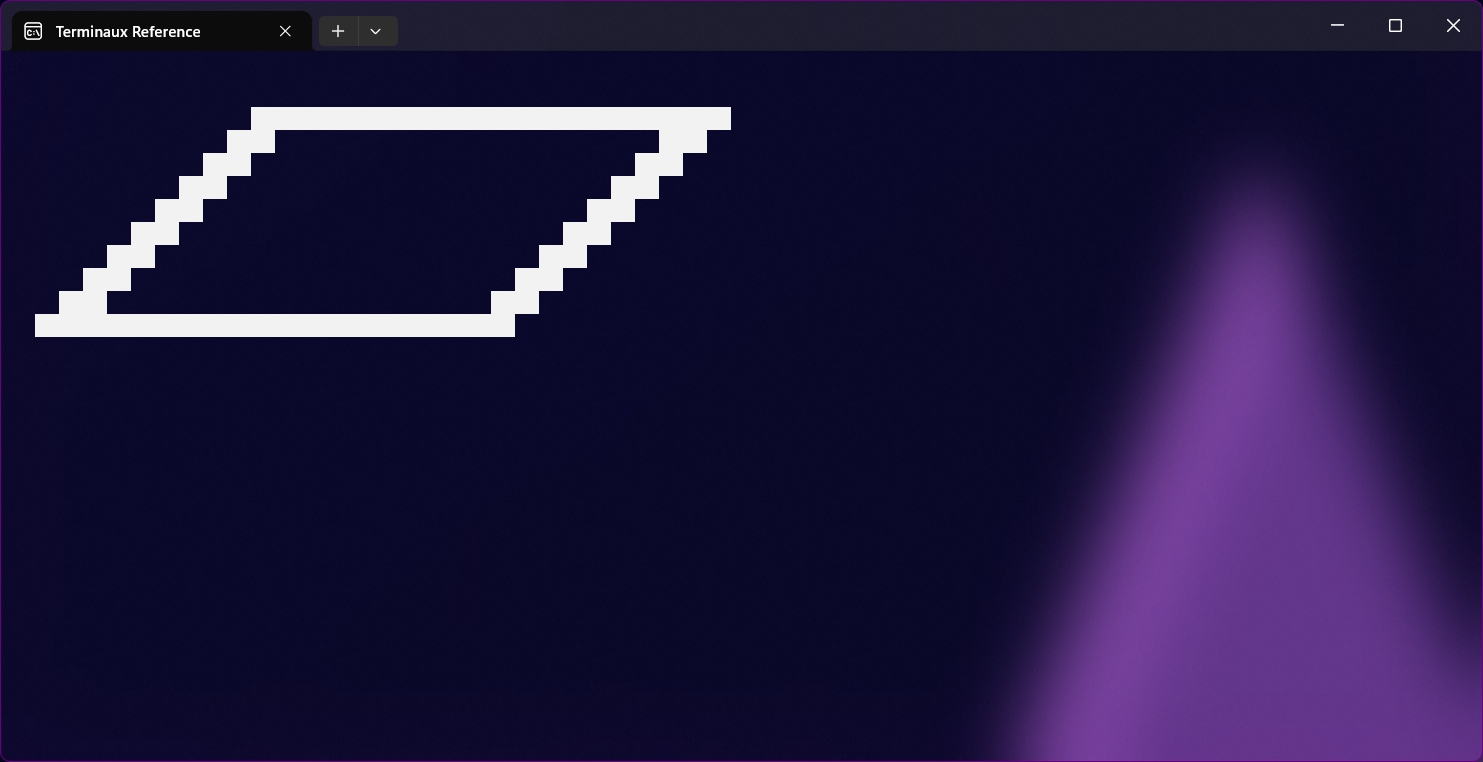1483x762 pixels.
Task: Click the top edge of the white parallelogram
Action: tap(490, 118)
